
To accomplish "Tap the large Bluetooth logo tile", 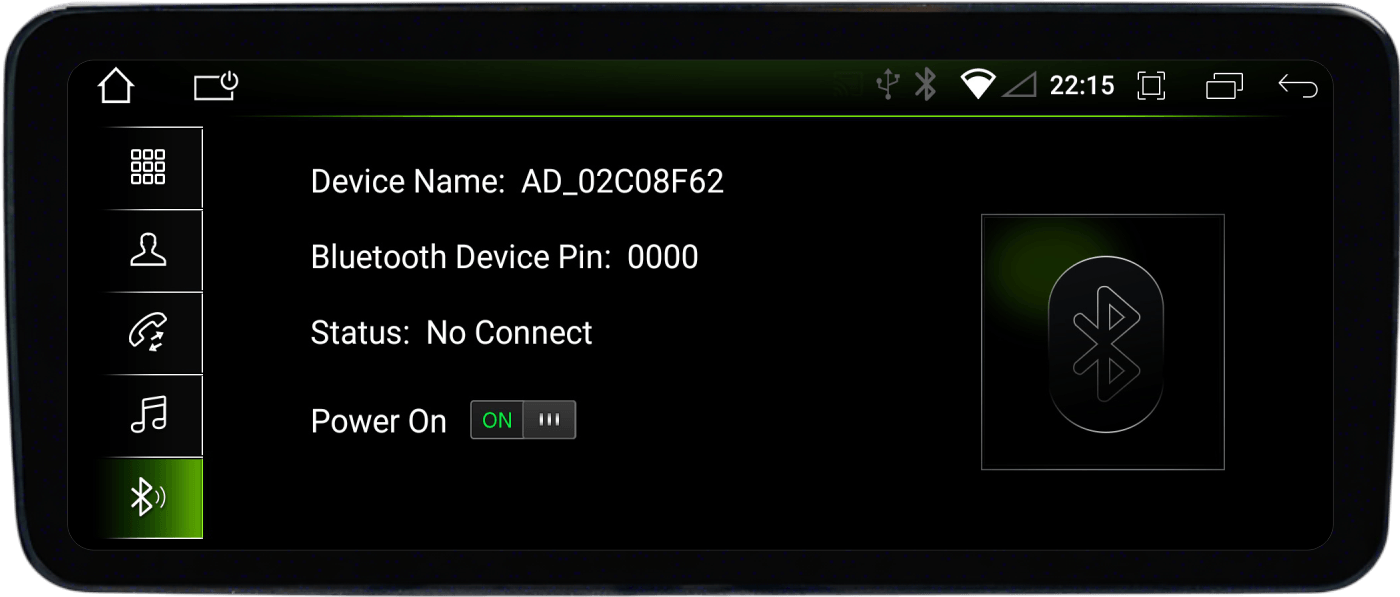I will tap(1103, 342).
